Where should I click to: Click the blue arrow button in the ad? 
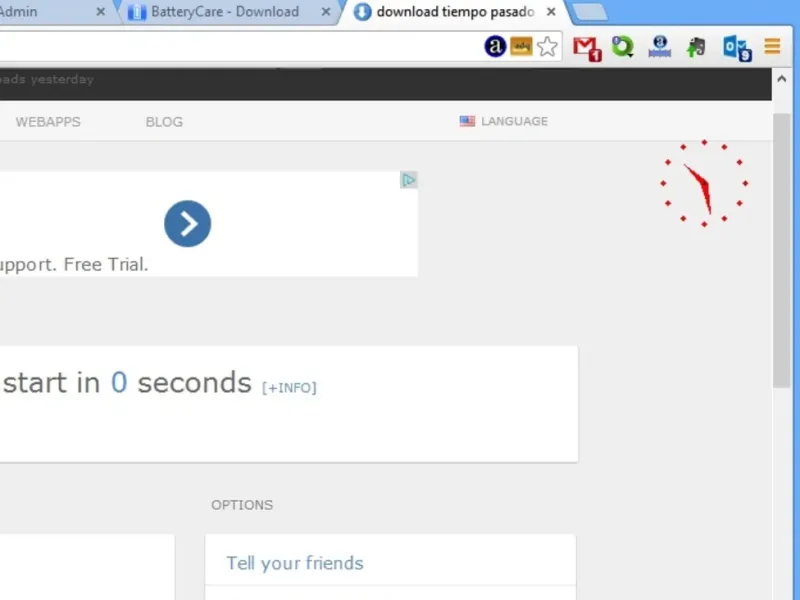(x=187, y=223)
